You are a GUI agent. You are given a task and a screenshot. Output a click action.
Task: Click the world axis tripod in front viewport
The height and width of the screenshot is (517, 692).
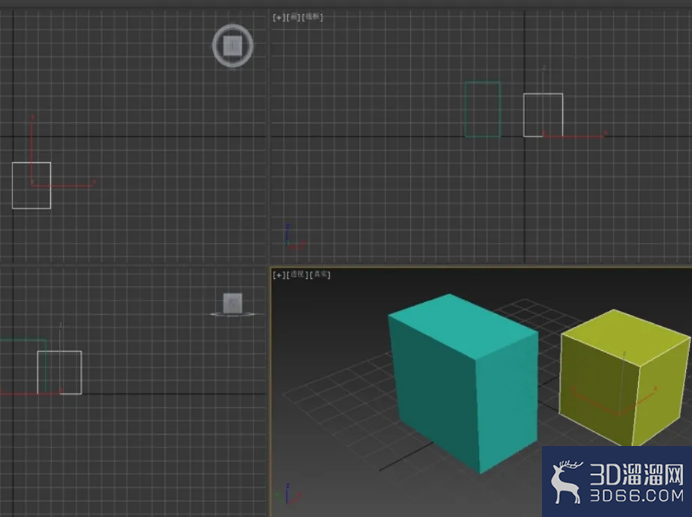point(293,238)
